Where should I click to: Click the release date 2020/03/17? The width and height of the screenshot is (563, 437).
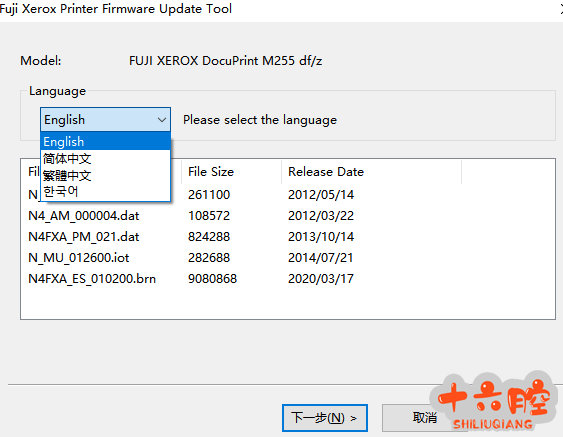(321, 279)
